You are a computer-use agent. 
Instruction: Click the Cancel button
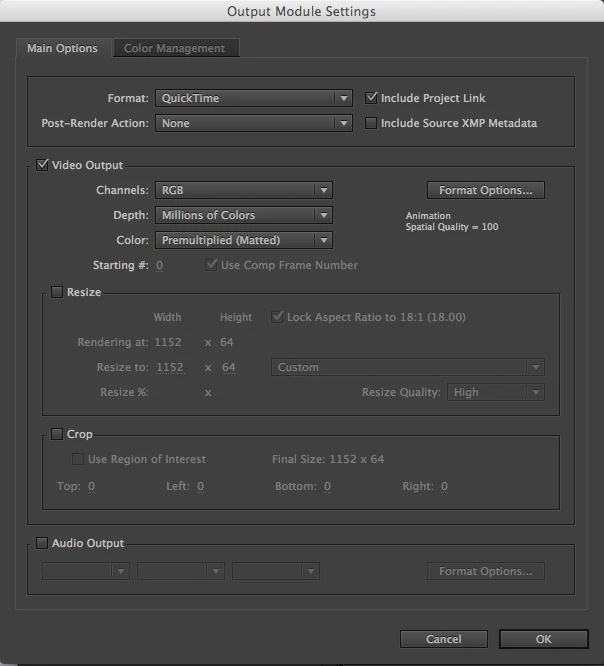[x=443, y=639]
